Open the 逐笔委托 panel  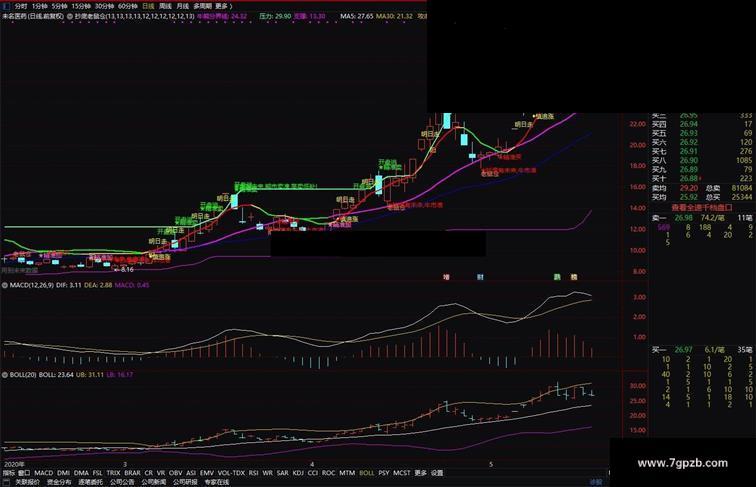[91, 482]
